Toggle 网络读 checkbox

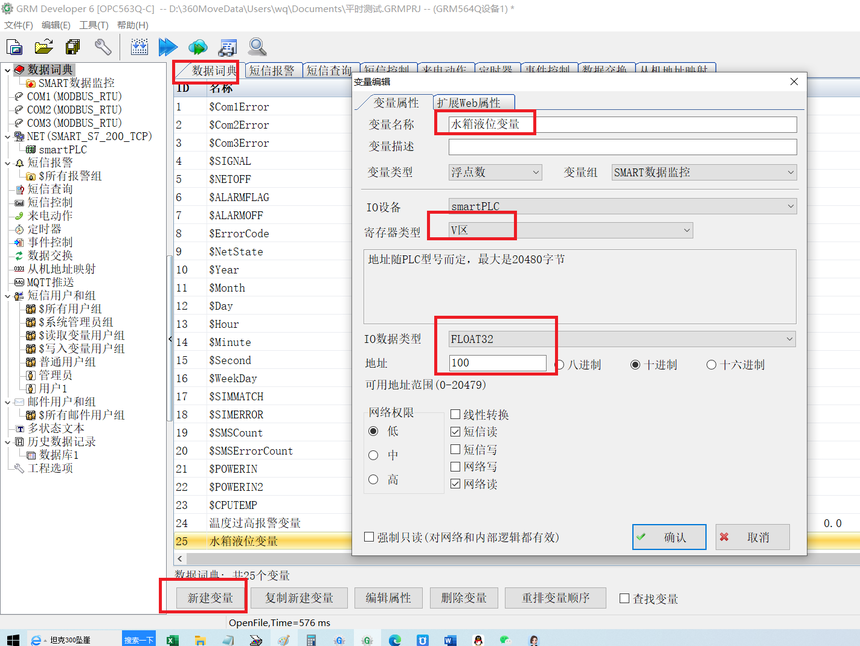pyautogui.click(x=455, y=484)
